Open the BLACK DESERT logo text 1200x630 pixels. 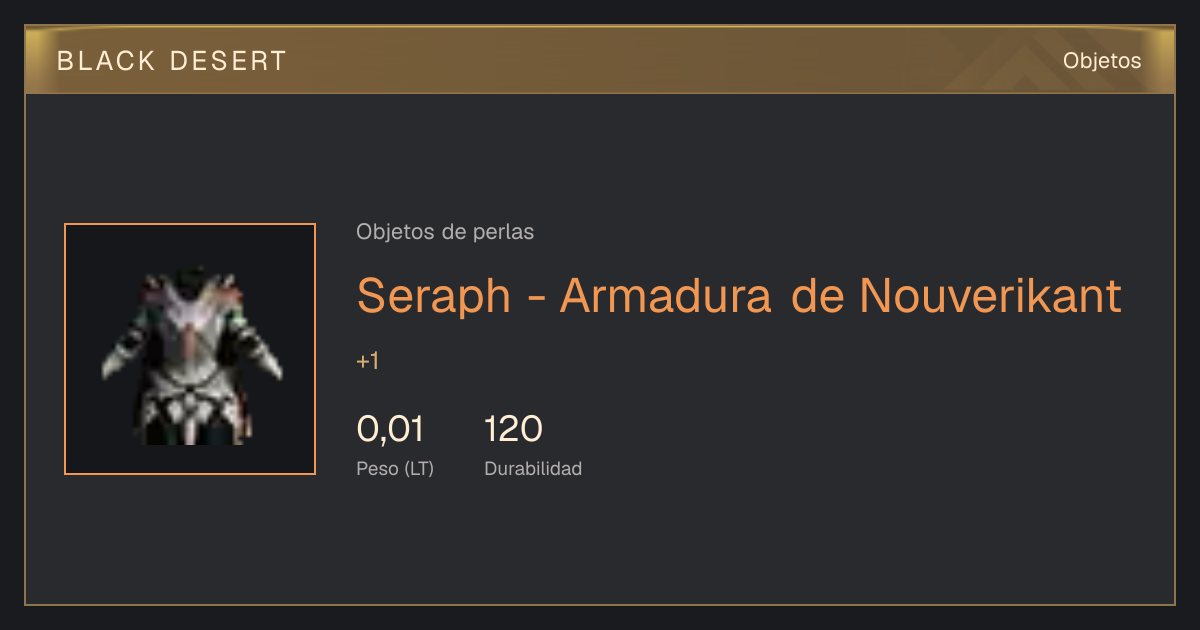tap(172, 61)
